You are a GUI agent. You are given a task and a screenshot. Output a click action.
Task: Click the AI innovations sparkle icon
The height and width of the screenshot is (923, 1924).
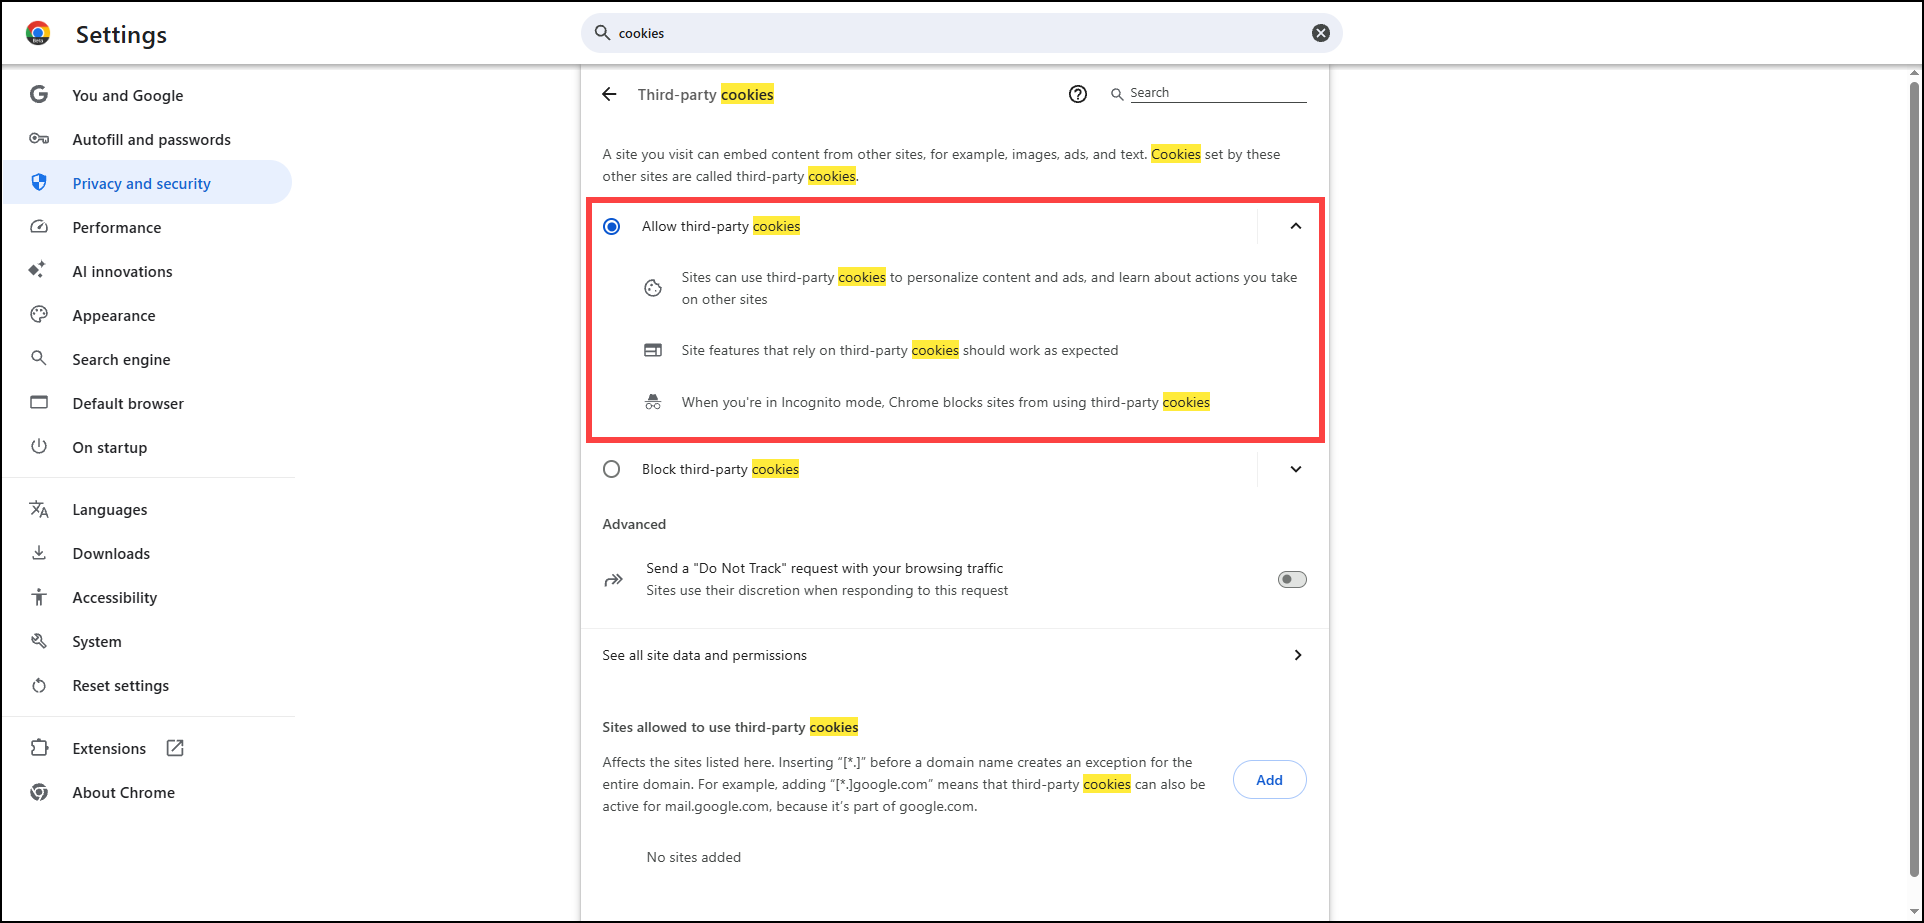point(38,270)
